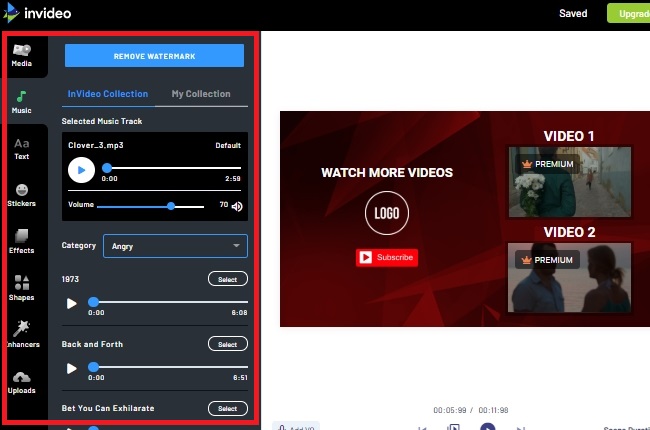The width and height of the screenshot is (650, 430).
Task: Select the VIDEO 2 thumbnail
Action: pos(570,277)
